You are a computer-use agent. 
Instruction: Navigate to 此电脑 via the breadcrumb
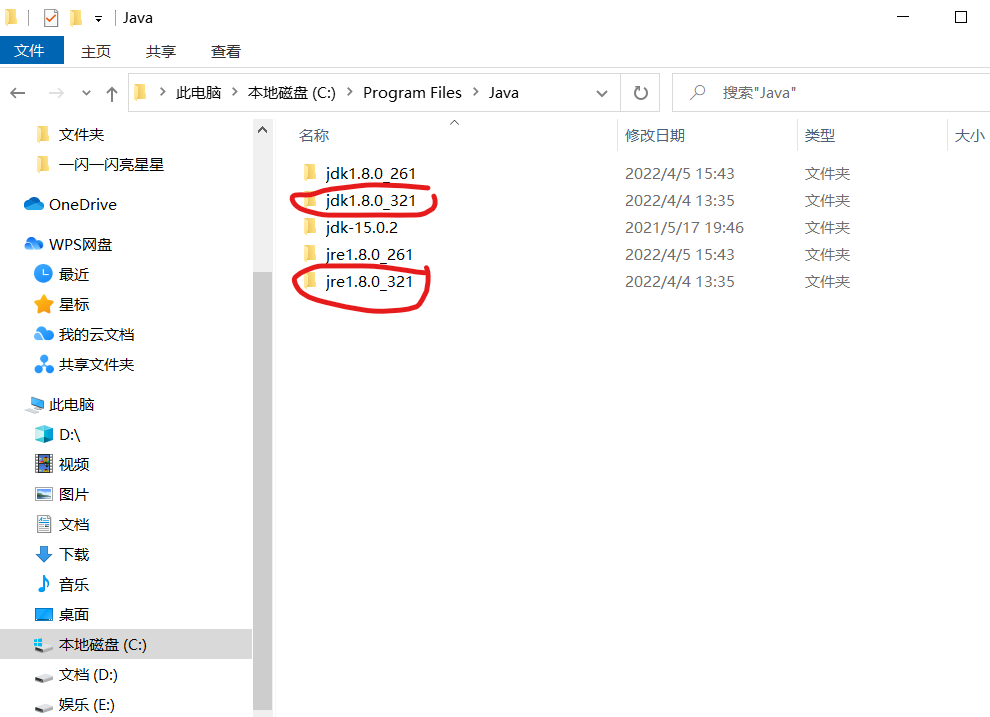tap(196, 92)
